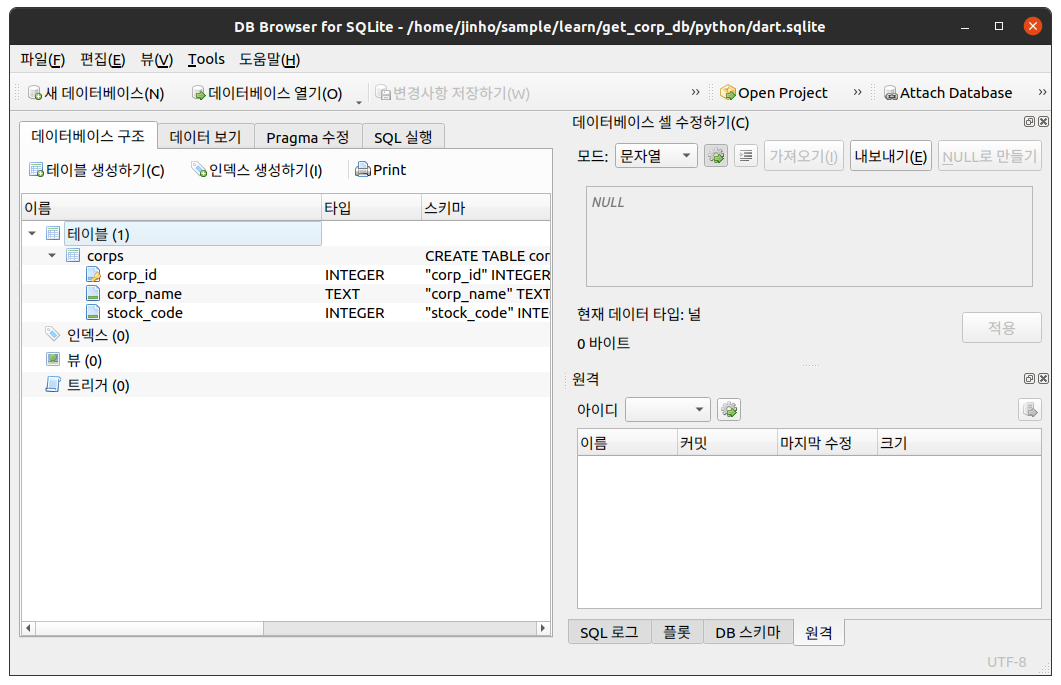
Task: Switch to the 플롯 tab
Action: point(677,632)
